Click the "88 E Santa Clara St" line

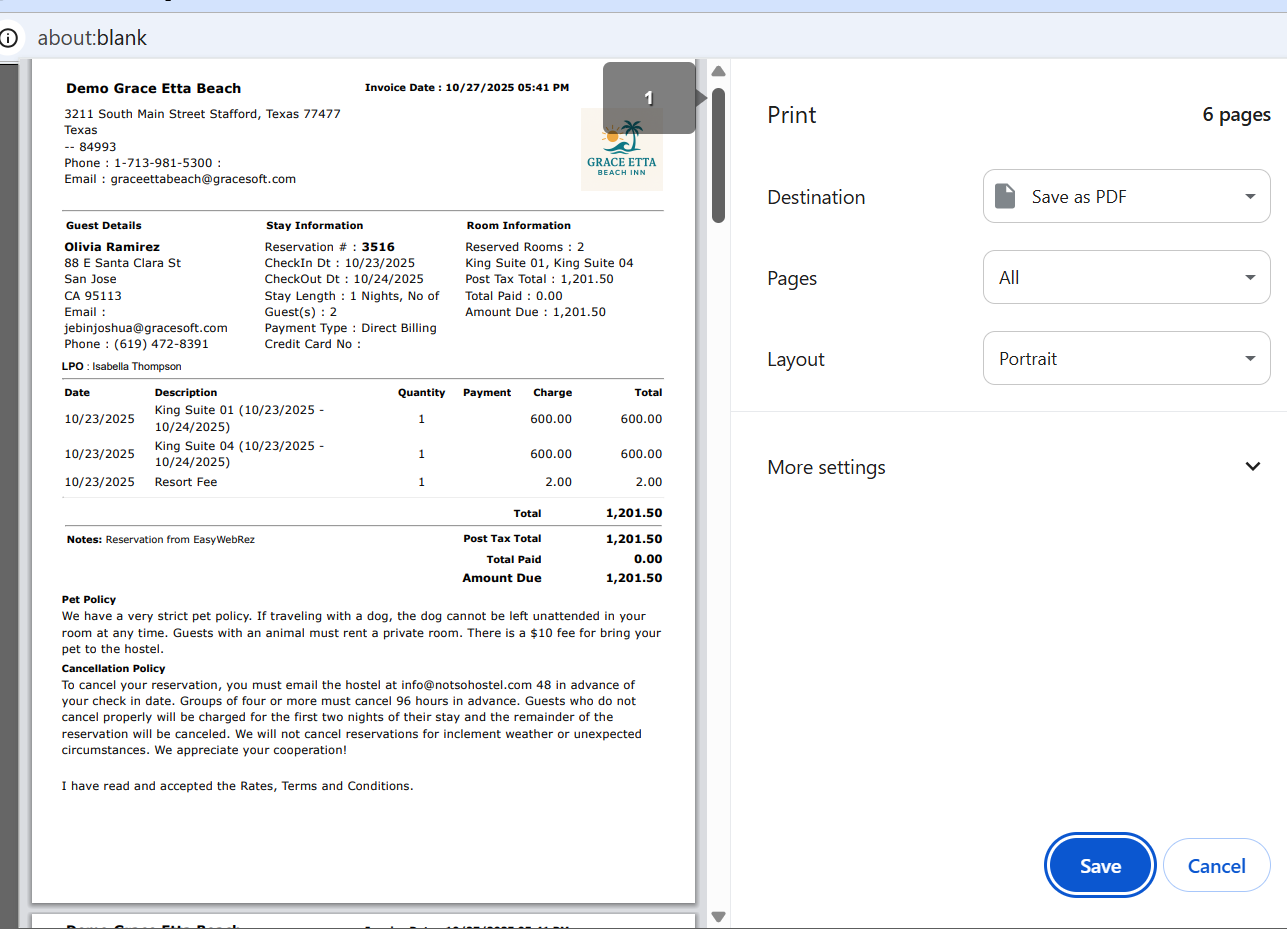[x=122, y=263]
